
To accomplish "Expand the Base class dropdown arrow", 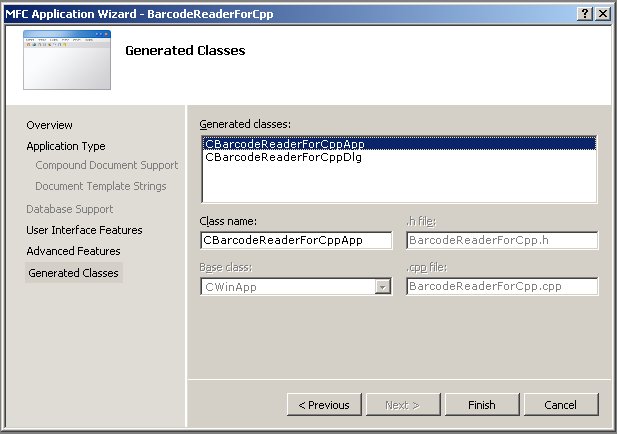I will [x=382, y=287].
